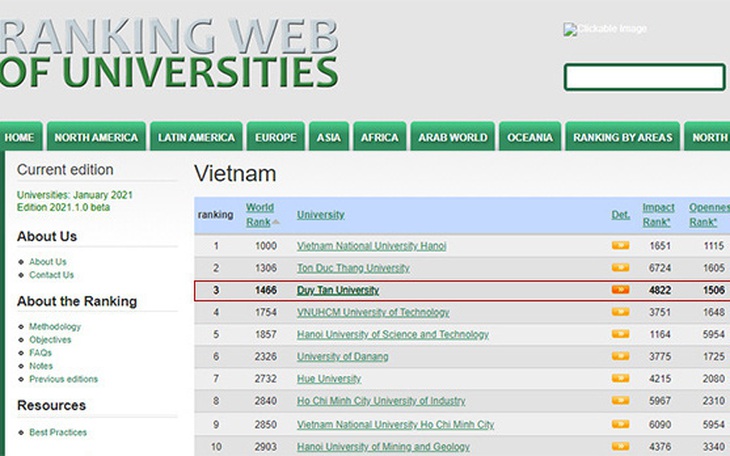This screenshot has height=456, width=730.
Task: Open details icon for Ton Duc Thang University
Action: pos(620,267)
